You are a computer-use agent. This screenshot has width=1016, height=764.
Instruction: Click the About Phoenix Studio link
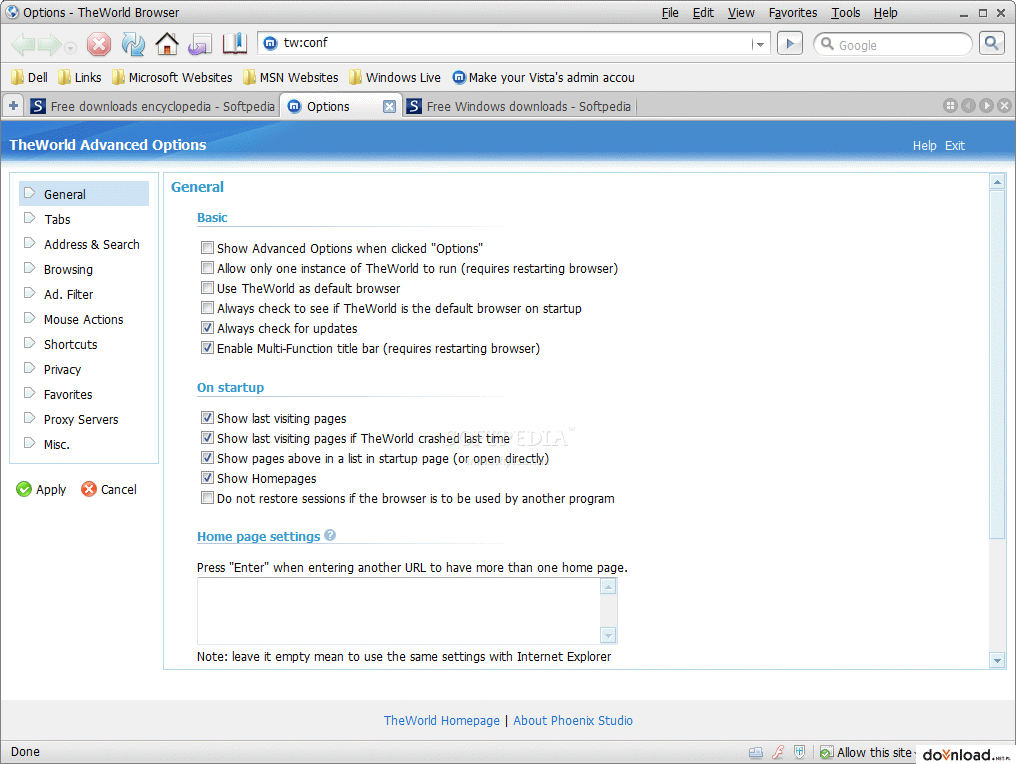click(x=573, y=721)
